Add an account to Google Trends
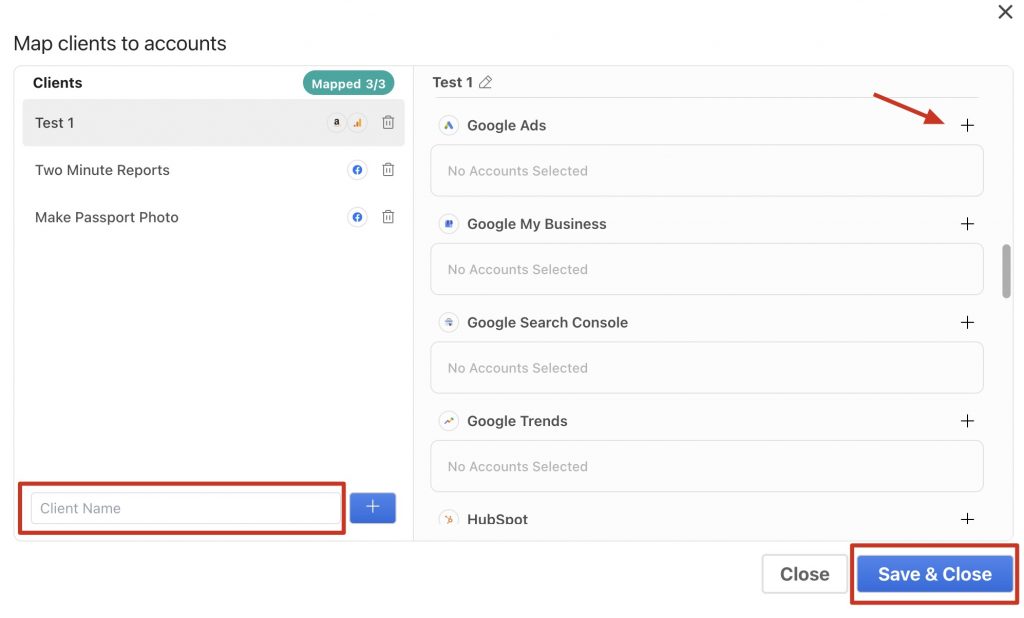The width and height of the screenshot is (1024, 618). pos(967,421)
